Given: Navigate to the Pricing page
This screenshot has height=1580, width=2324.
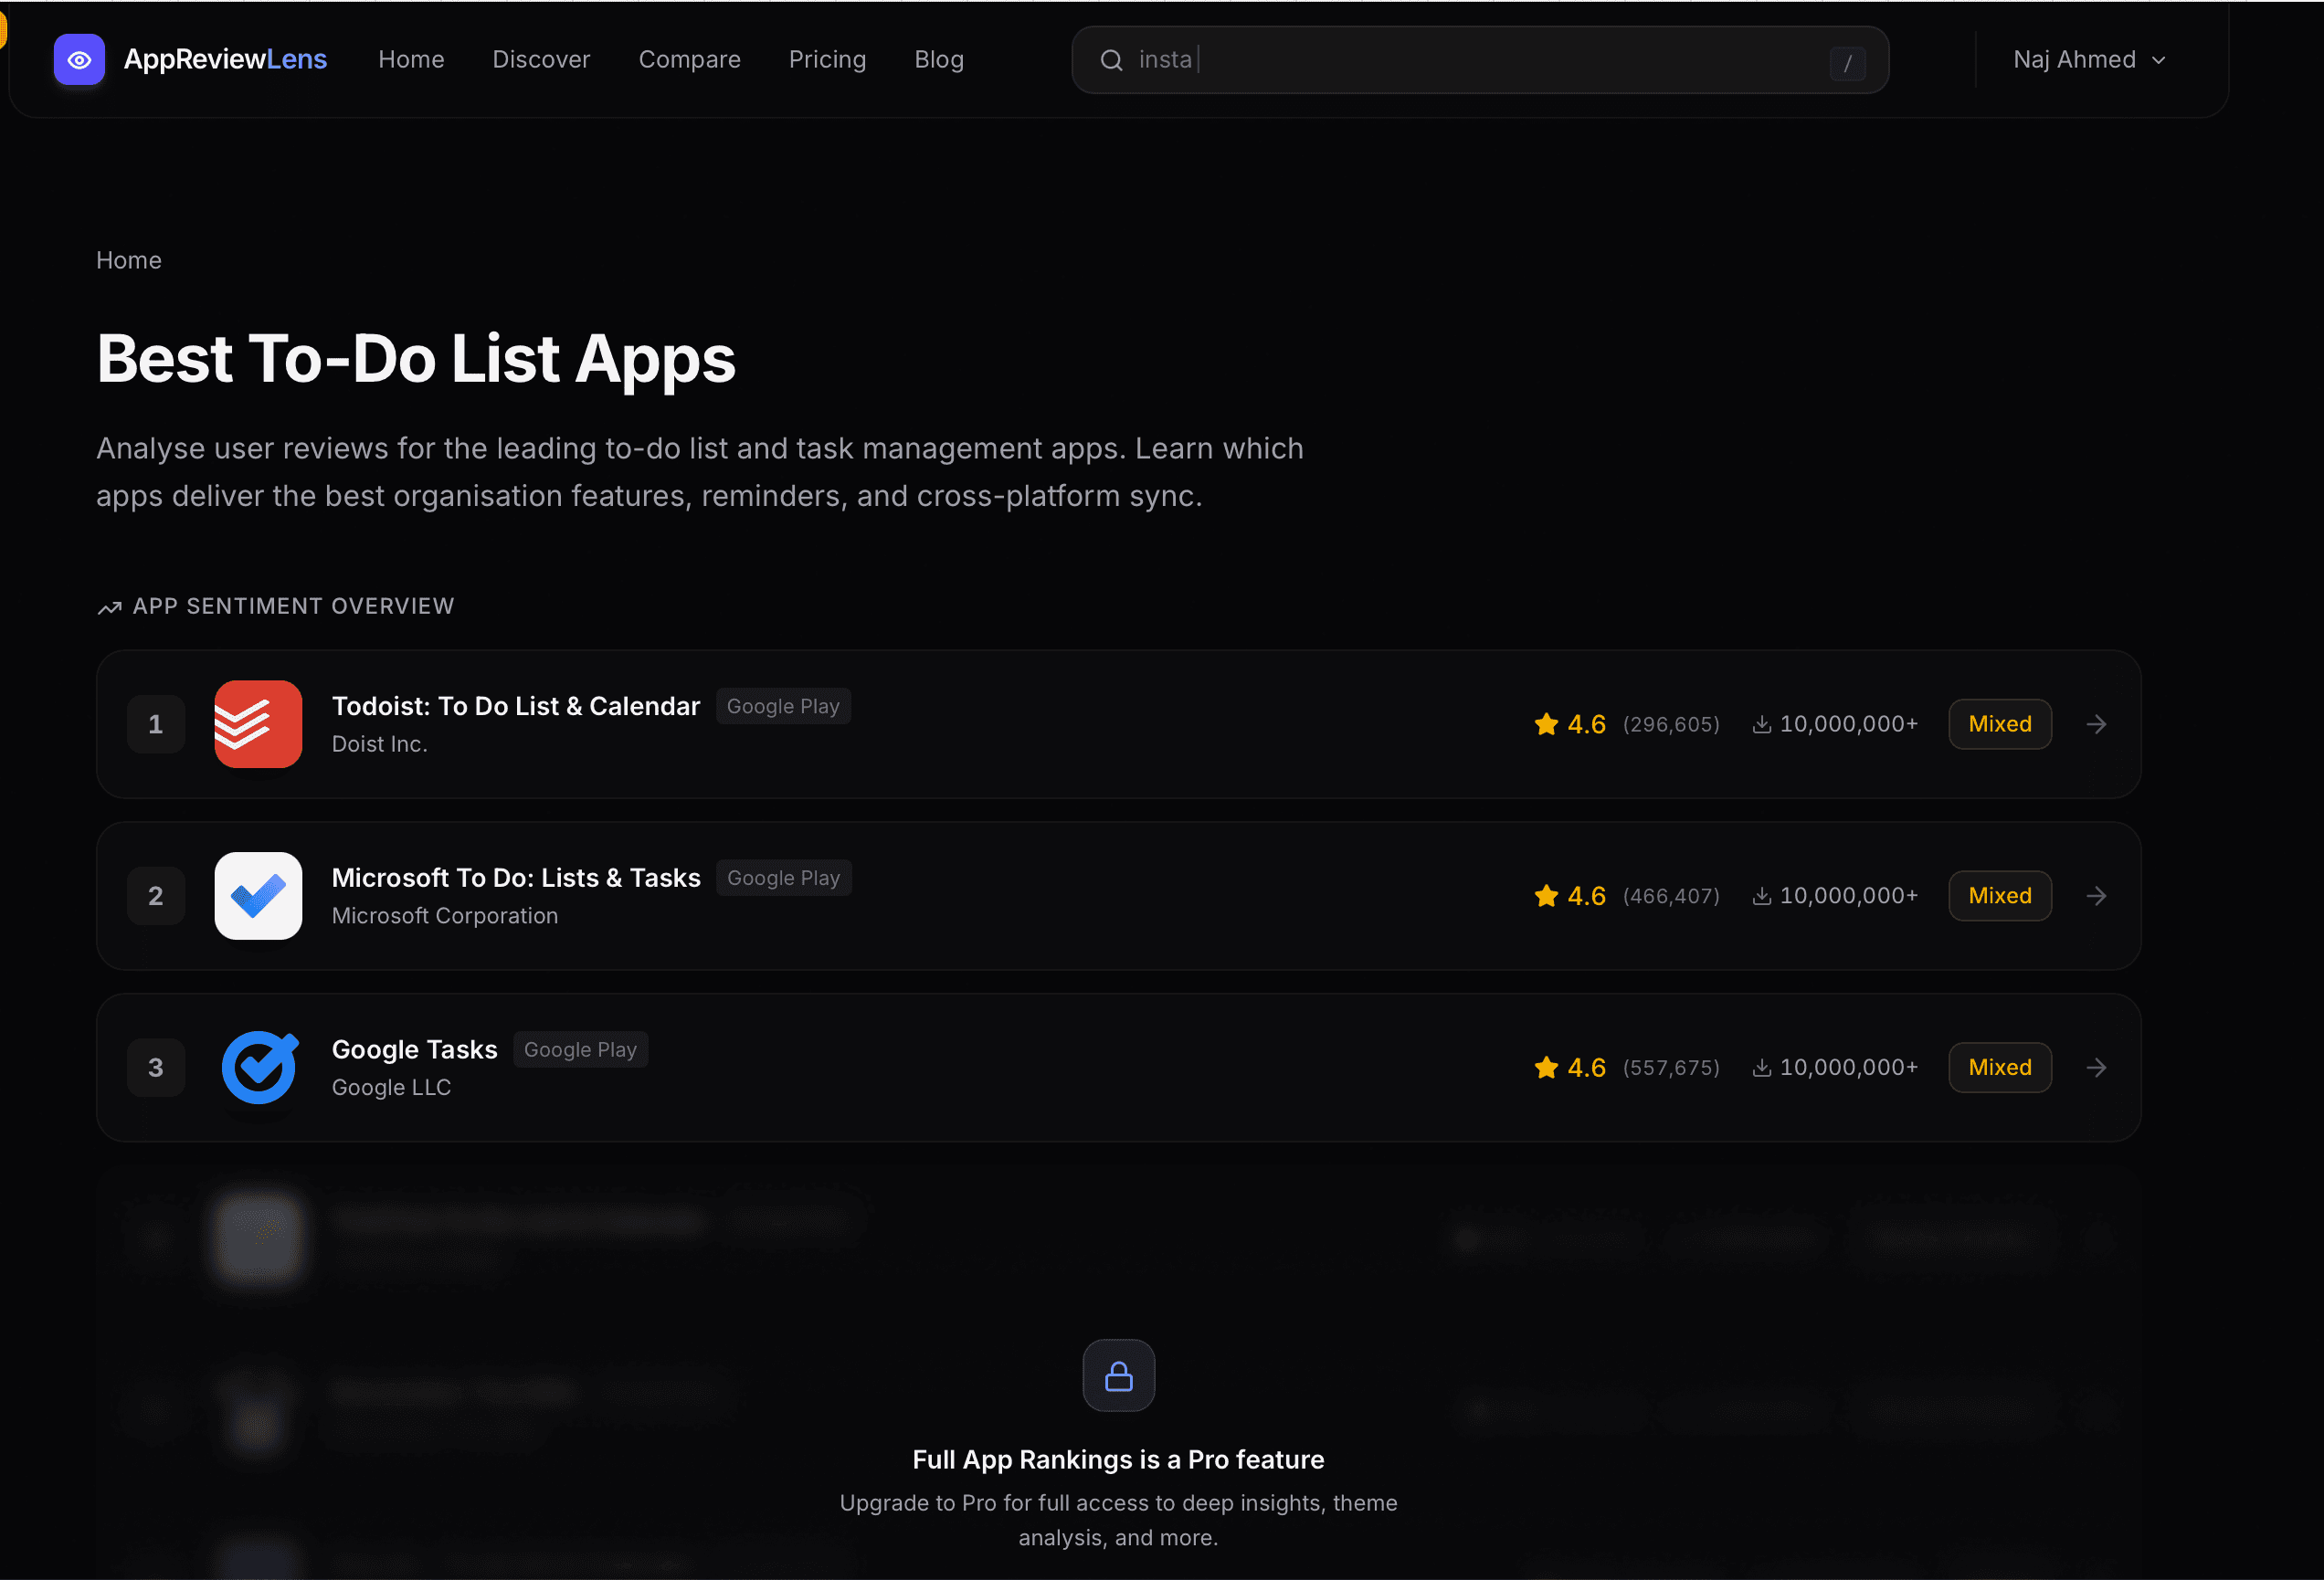Looking at the screenshot, I should 827,59.
